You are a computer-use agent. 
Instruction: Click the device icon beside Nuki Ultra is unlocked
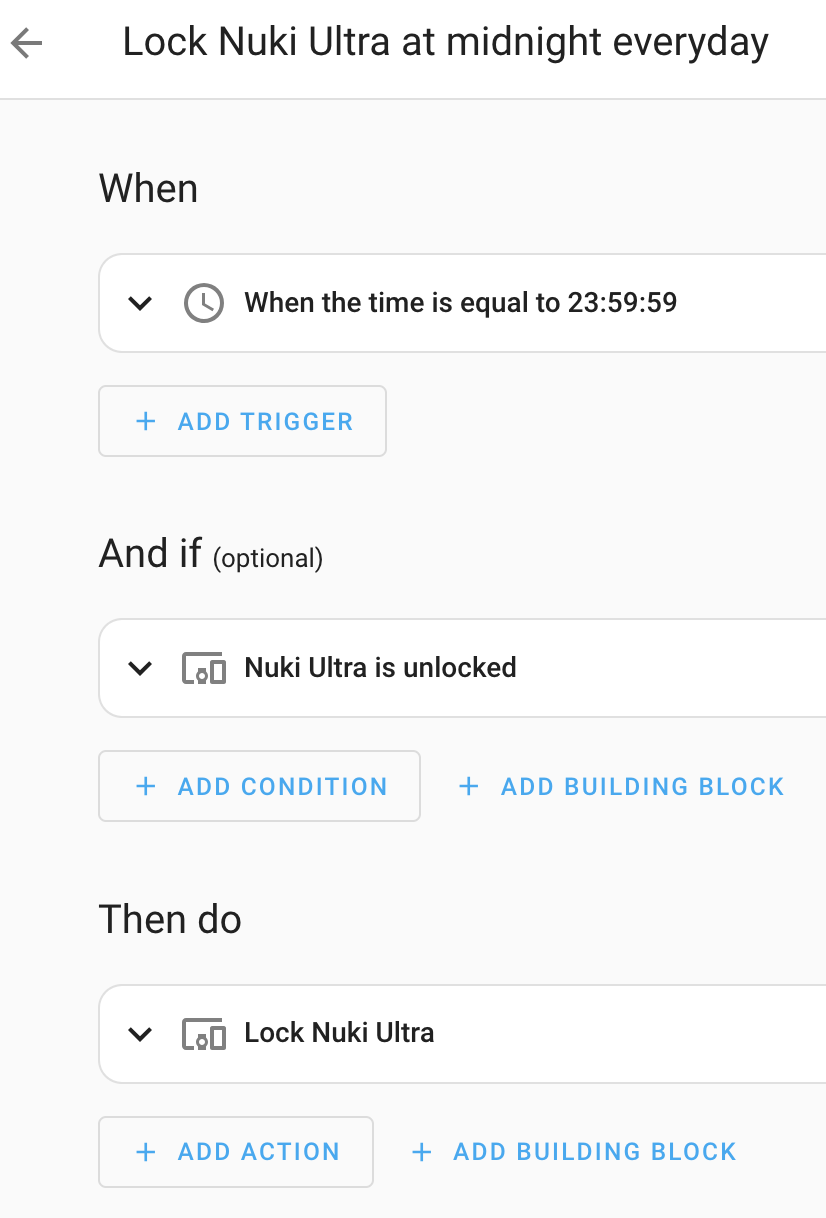(204, 668)
